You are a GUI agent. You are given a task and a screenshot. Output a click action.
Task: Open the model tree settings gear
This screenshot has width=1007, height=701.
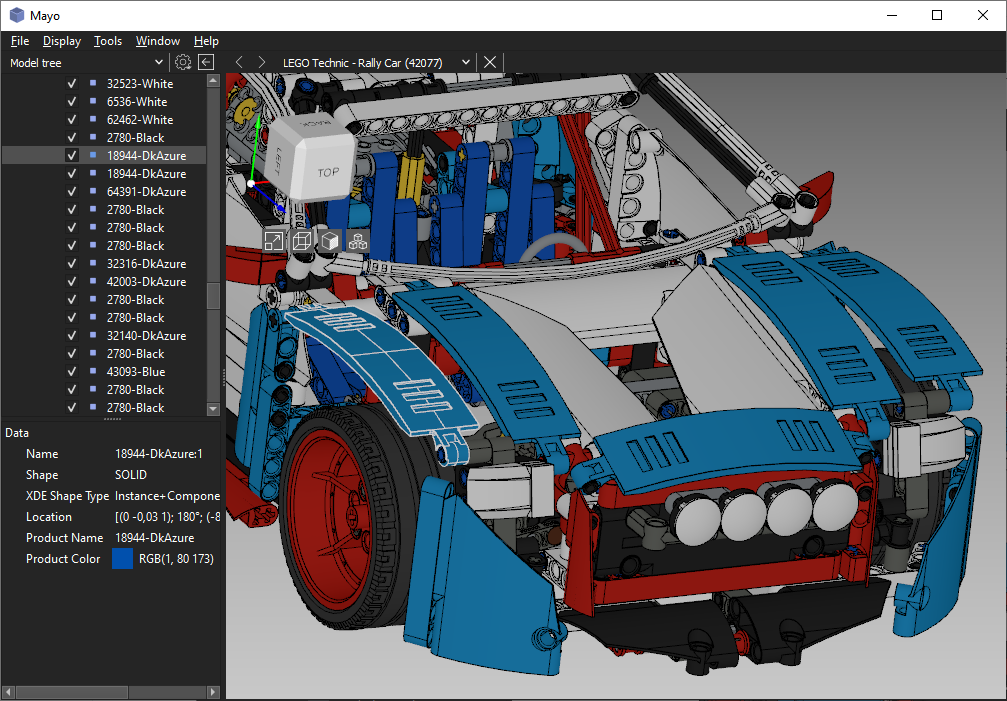click(x=183, y=62)
